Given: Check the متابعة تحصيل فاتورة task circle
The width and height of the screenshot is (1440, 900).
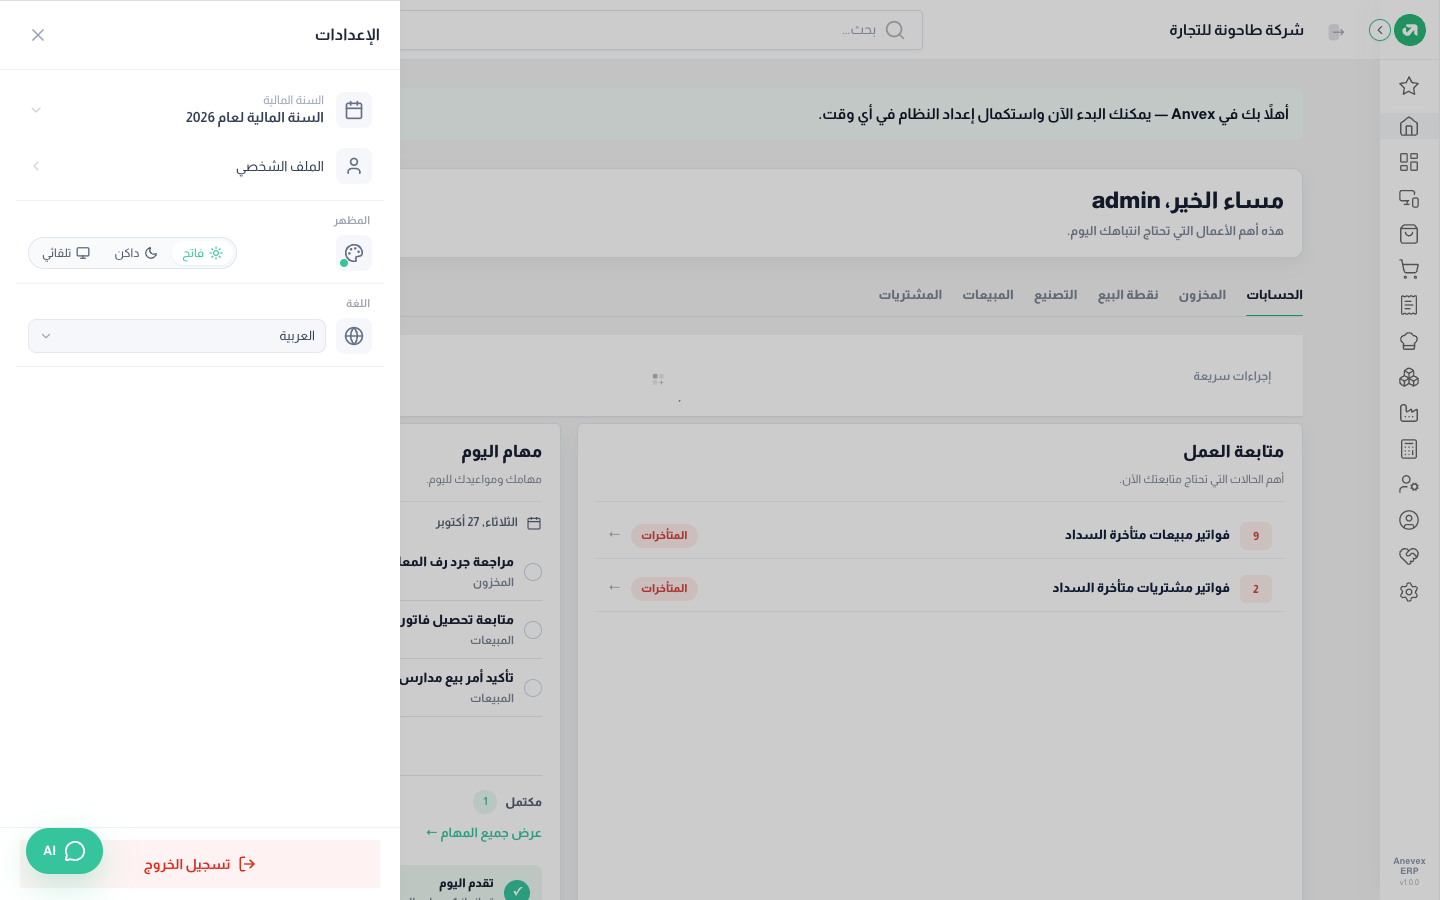Looking at the screenshot, I should coord(533,630).
